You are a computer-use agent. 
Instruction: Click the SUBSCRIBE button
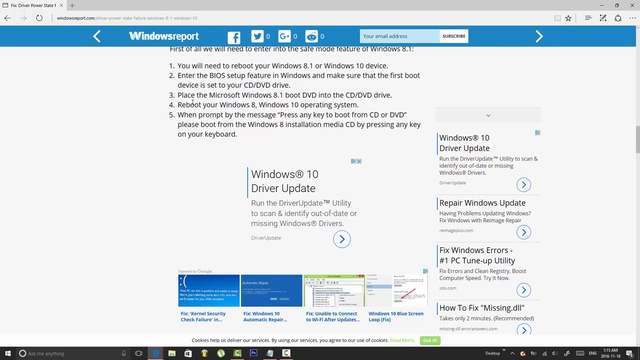click(x=454, y=36)
